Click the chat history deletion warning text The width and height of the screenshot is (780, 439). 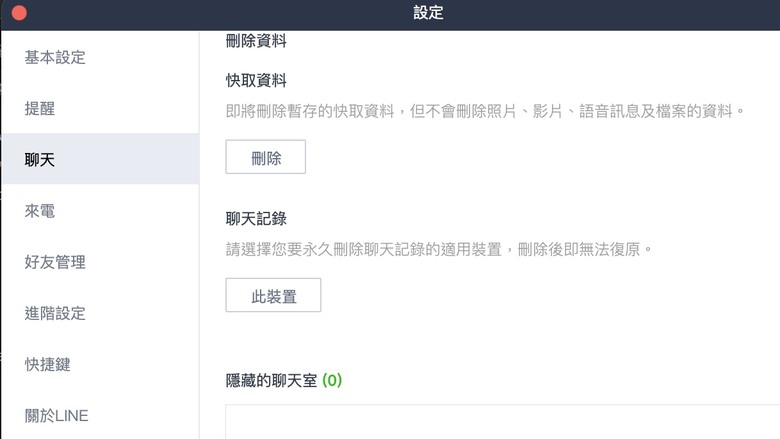click(x=439, y=249)
